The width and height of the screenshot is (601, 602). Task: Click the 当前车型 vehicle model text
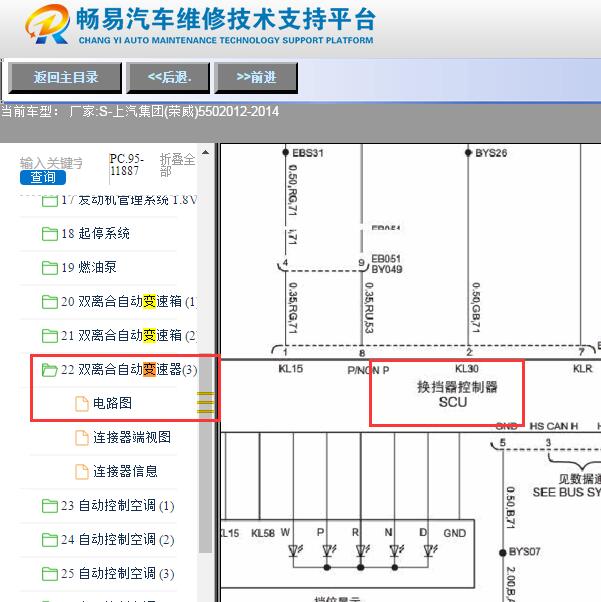[x=140, y=112]
